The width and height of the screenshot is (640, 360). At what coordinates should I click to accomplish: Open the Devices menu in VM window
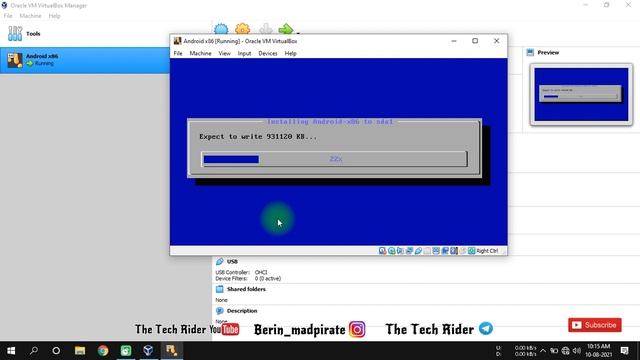point(268,53)
